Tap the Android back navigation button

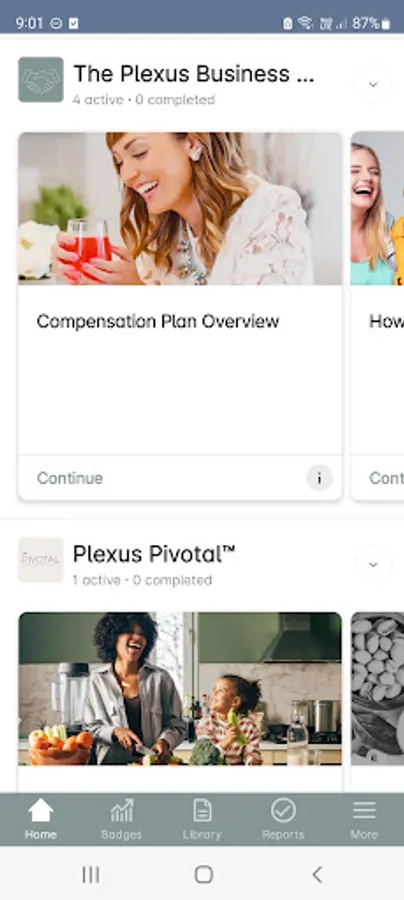[x=316, y=874]
